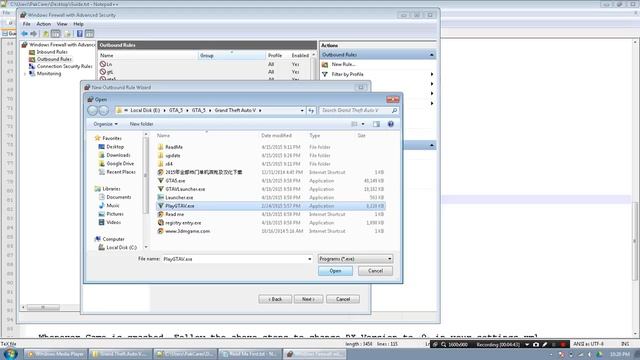Select Outbound Rules in the firewall tree
The image size is (640, 360).
(54, 59)
